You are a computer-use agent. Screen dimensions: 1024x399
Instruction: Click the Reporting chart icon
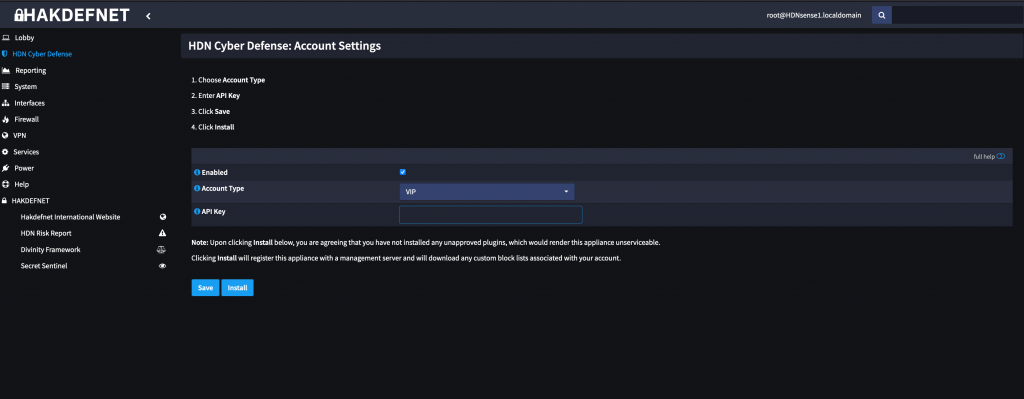tap(6, 71)
